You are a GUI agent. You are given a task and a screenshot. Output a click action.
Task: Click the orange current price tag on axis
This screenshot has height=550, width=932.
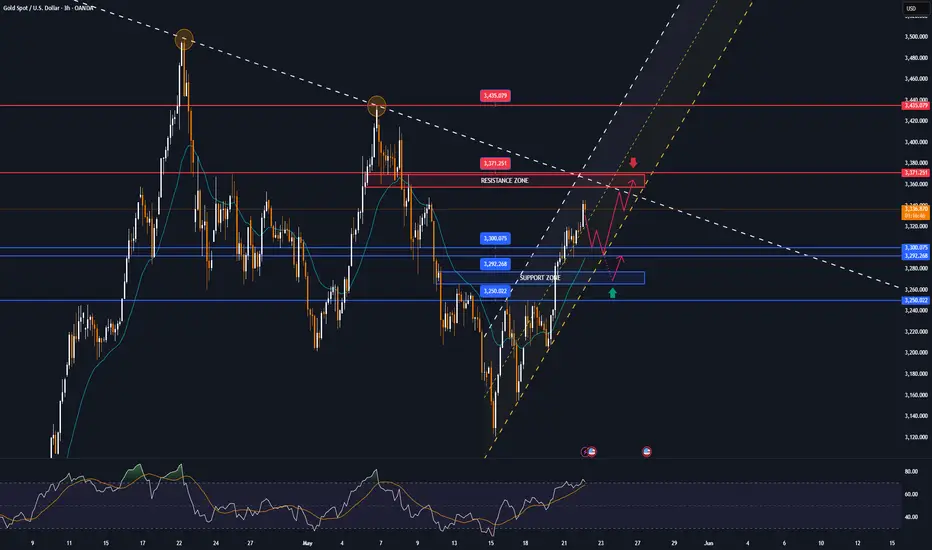(915, 212)
